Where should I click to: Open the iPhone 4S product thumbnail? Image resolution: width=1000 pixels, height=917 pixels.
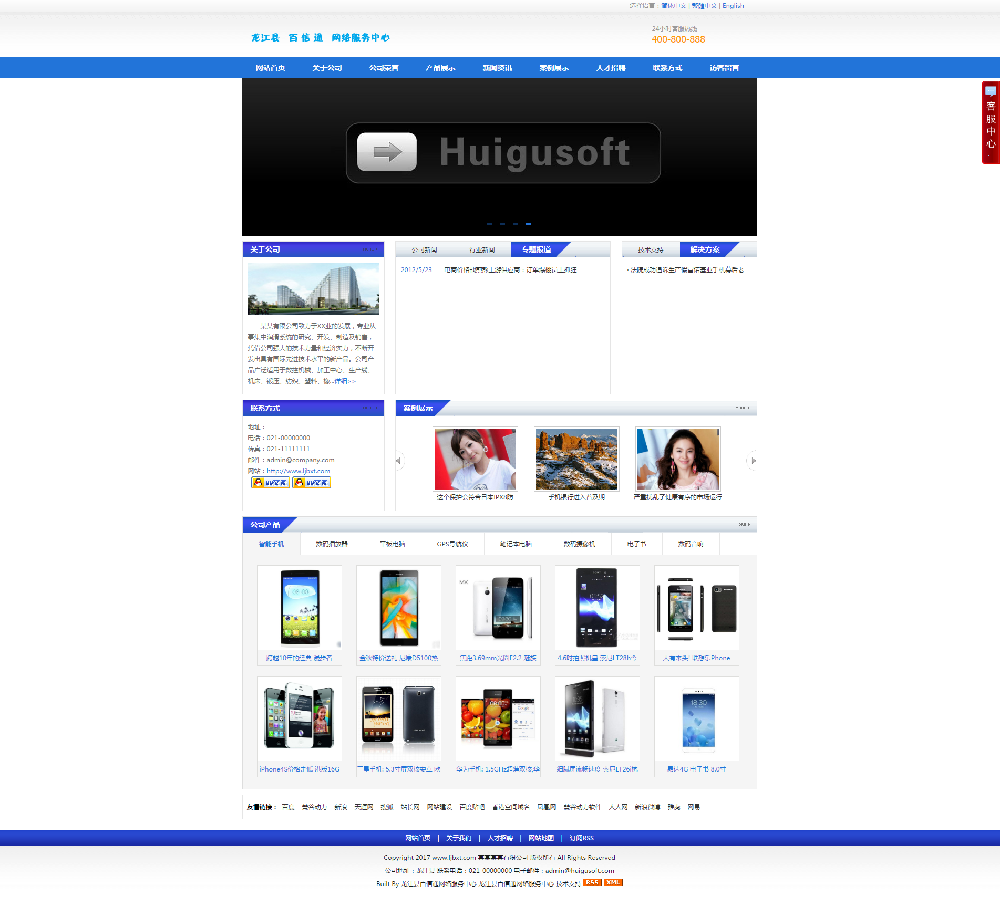(300, 718)
